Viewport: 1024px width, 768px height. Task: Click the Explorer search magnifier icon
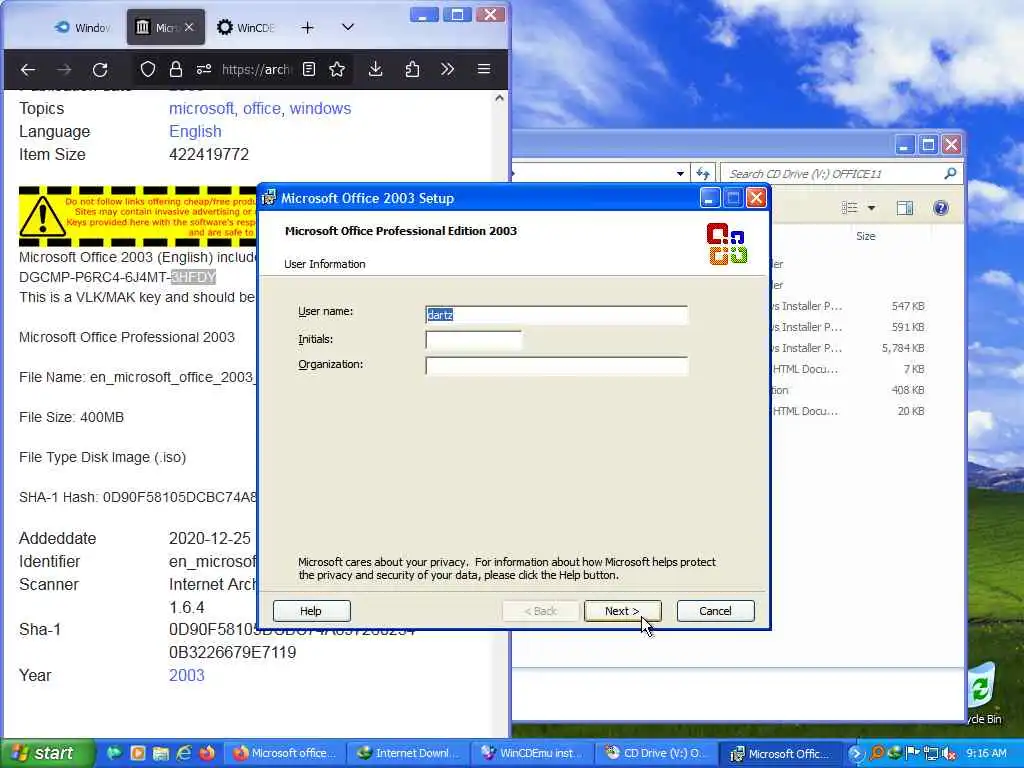(950, 173)
